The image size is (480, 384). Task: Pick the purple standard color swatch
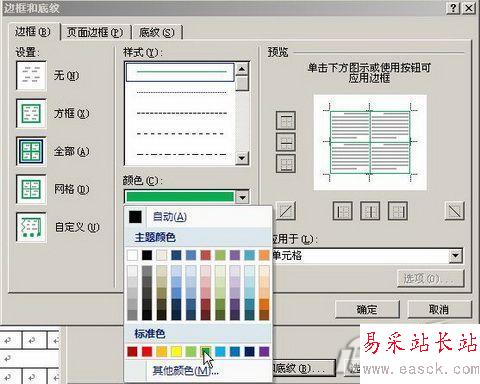tap(264, 351)
